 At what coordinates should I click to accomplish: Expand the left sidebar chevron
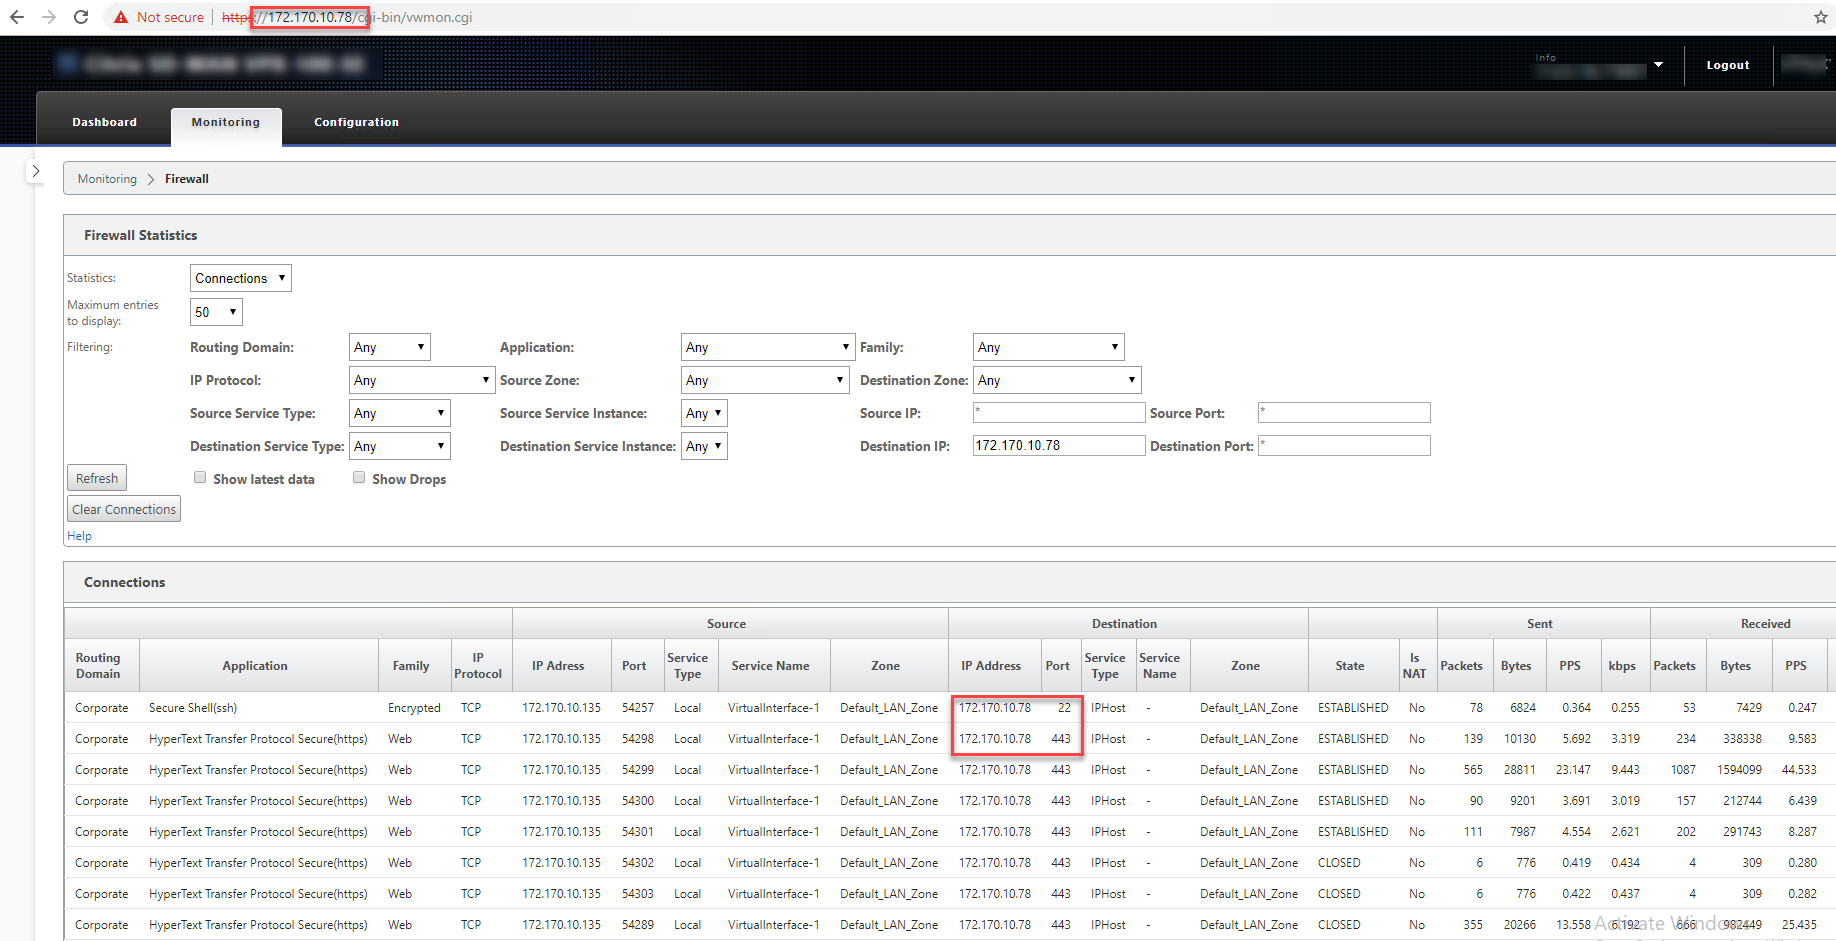click(35, 171)
